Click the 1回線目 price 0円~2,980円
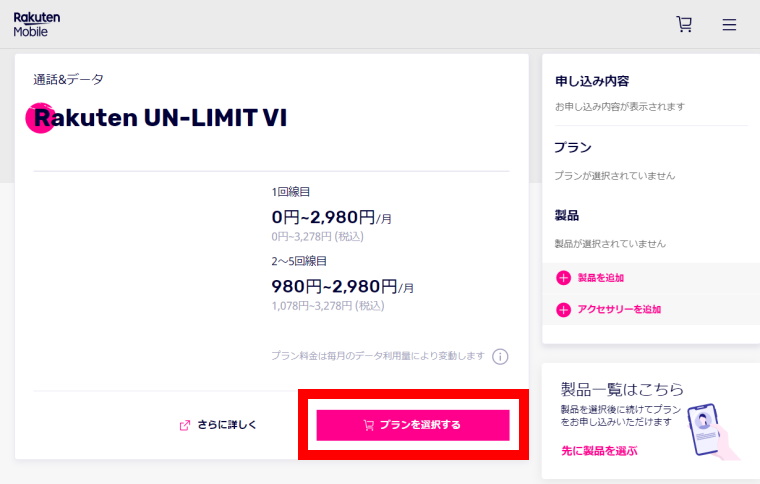Image resolution: width=760 pixels, height=484 pixels. 323,217
